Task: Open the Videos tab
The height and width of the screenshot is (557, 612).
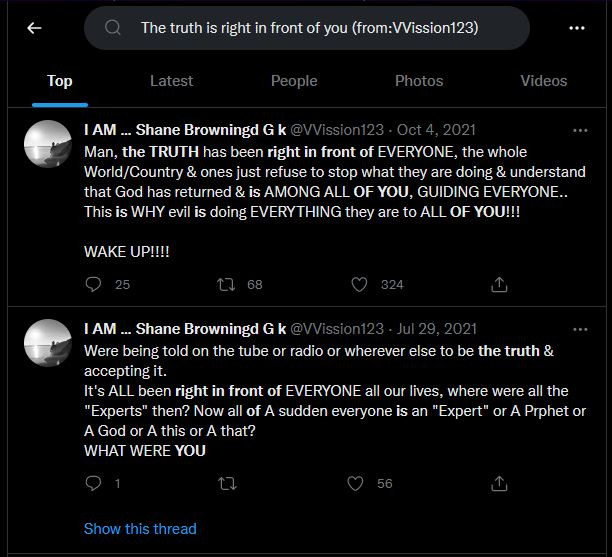Action: [544, 81]
